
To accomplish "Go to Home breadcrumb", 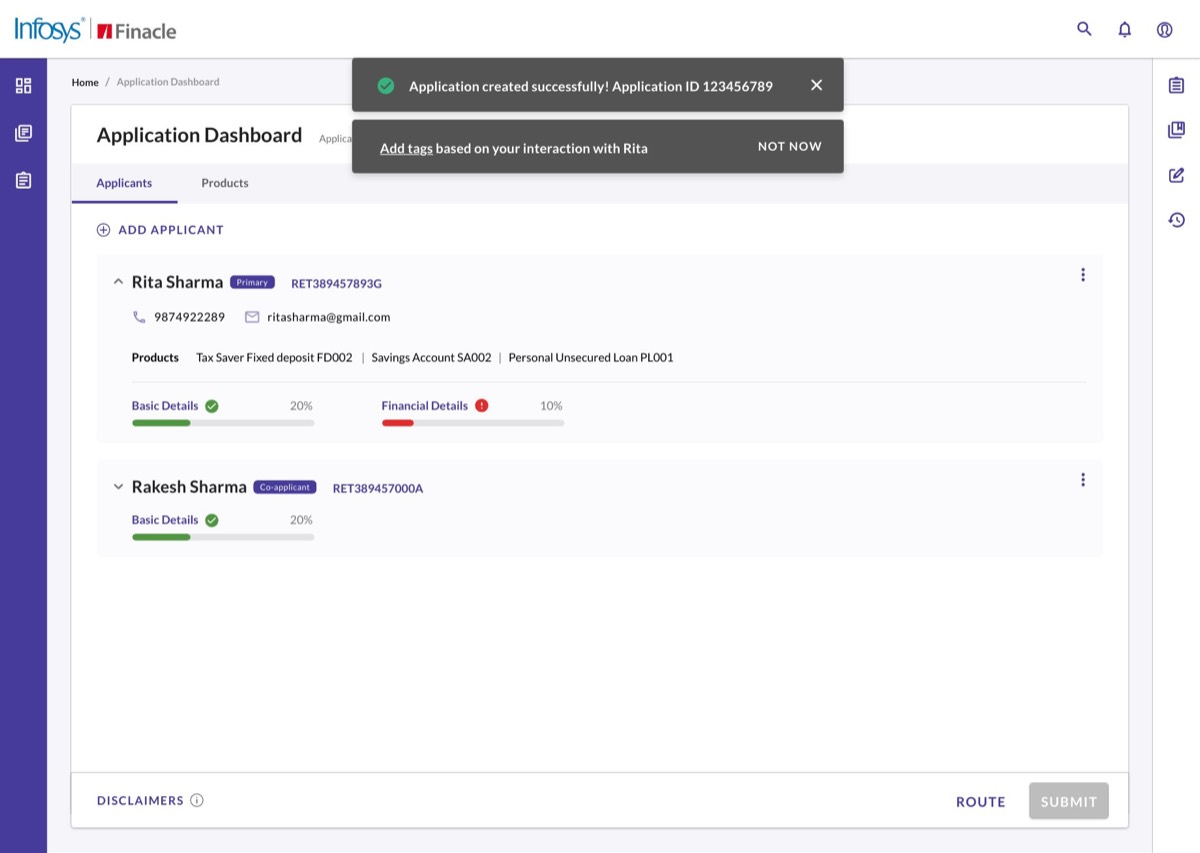I will [85, 82].
